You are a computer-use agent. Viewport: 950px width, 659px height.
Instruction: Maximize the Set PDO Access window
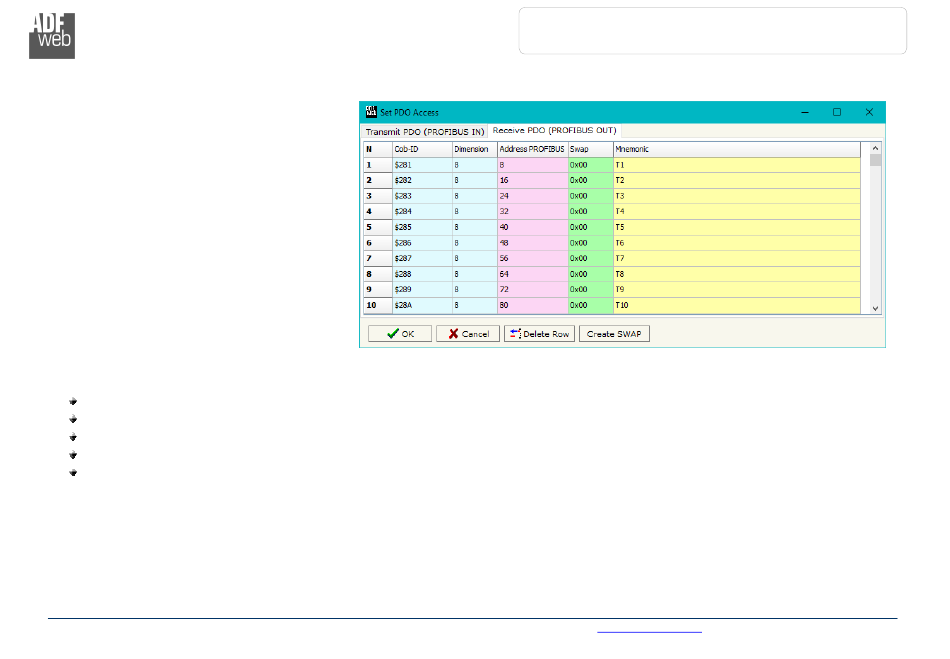point(837,112)
